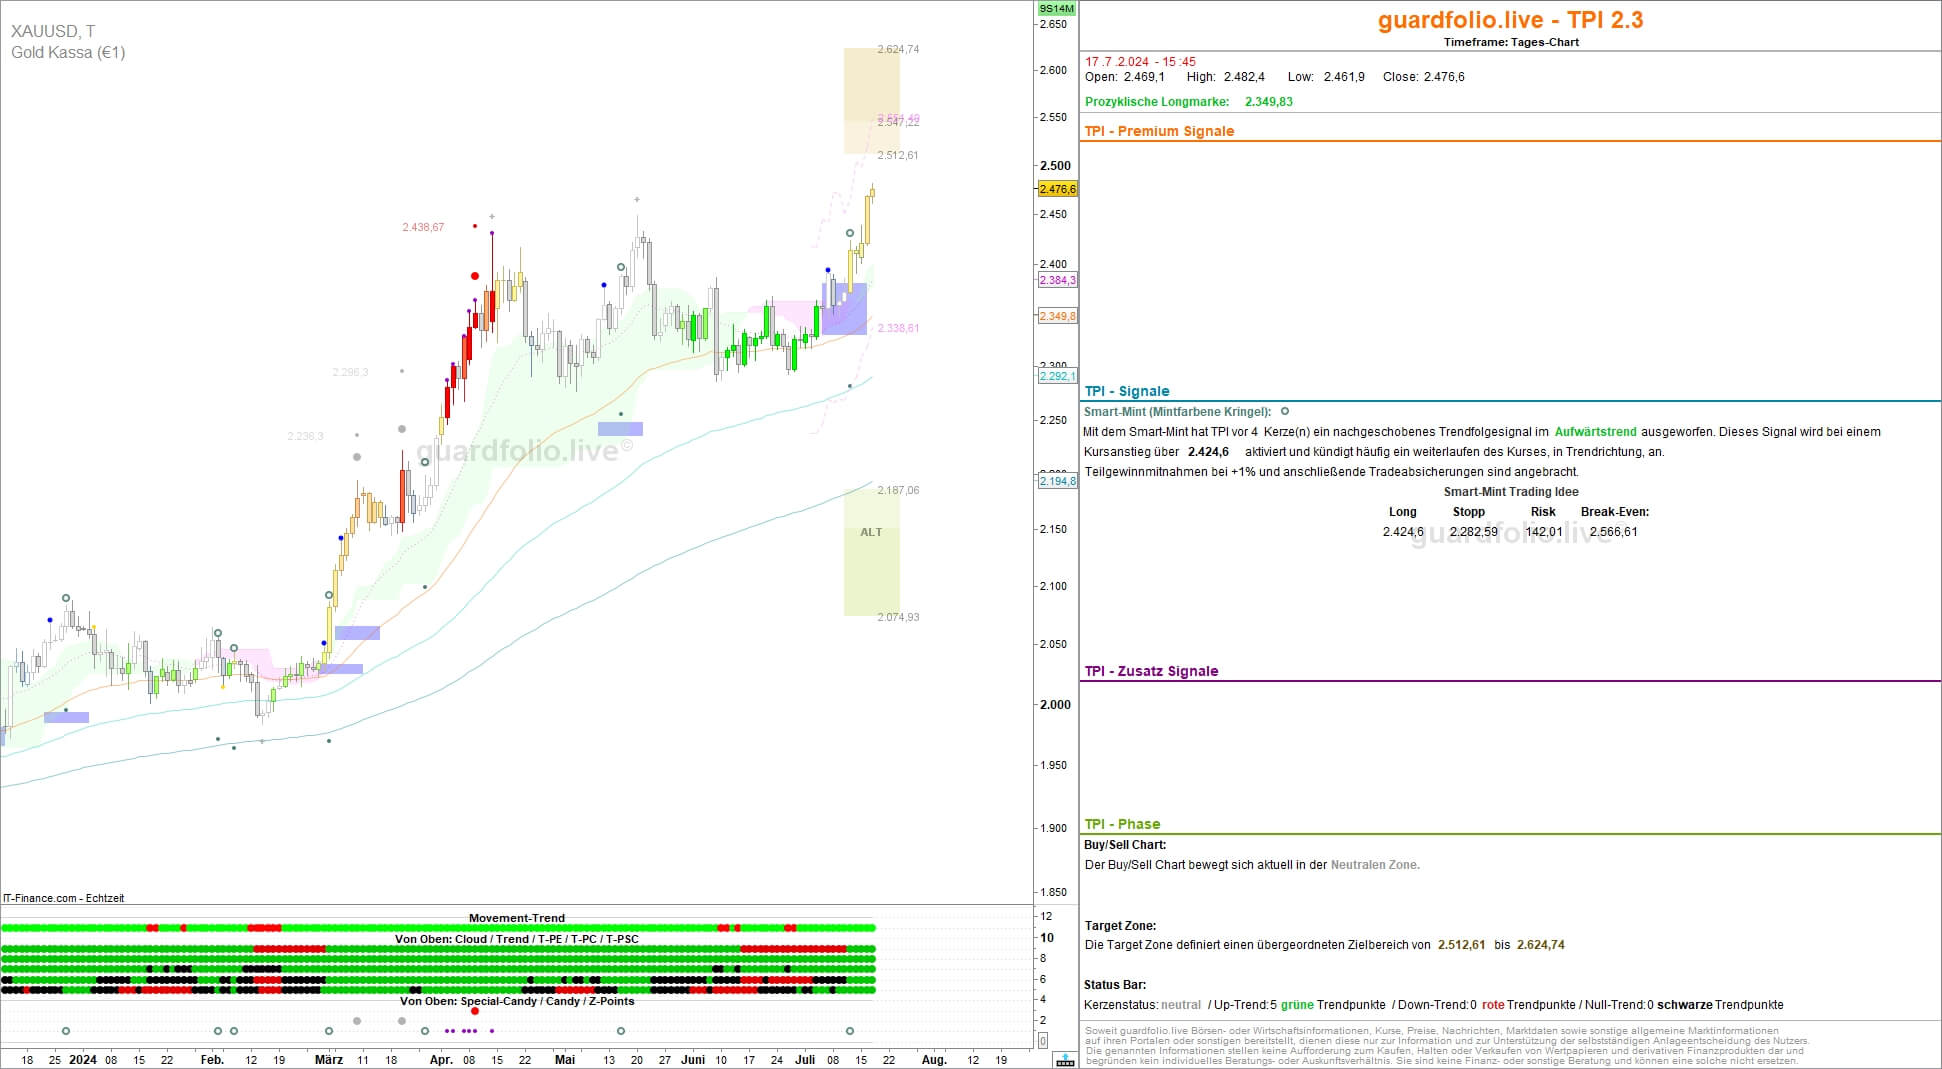
Task: Click the Juni label on time axis
Action: [x=693, y=1059]
